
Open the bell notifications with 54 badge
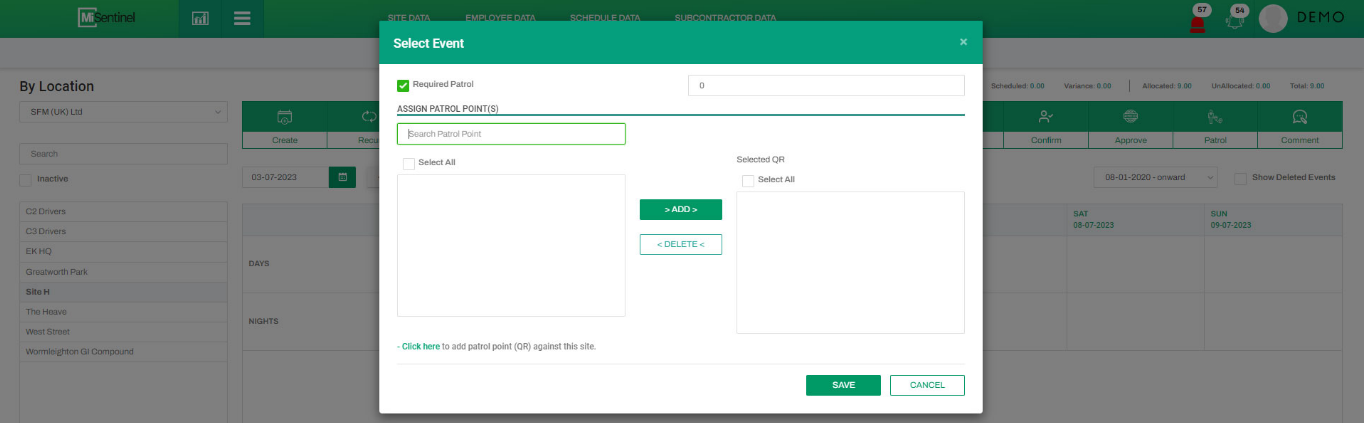pos(1236,22)
